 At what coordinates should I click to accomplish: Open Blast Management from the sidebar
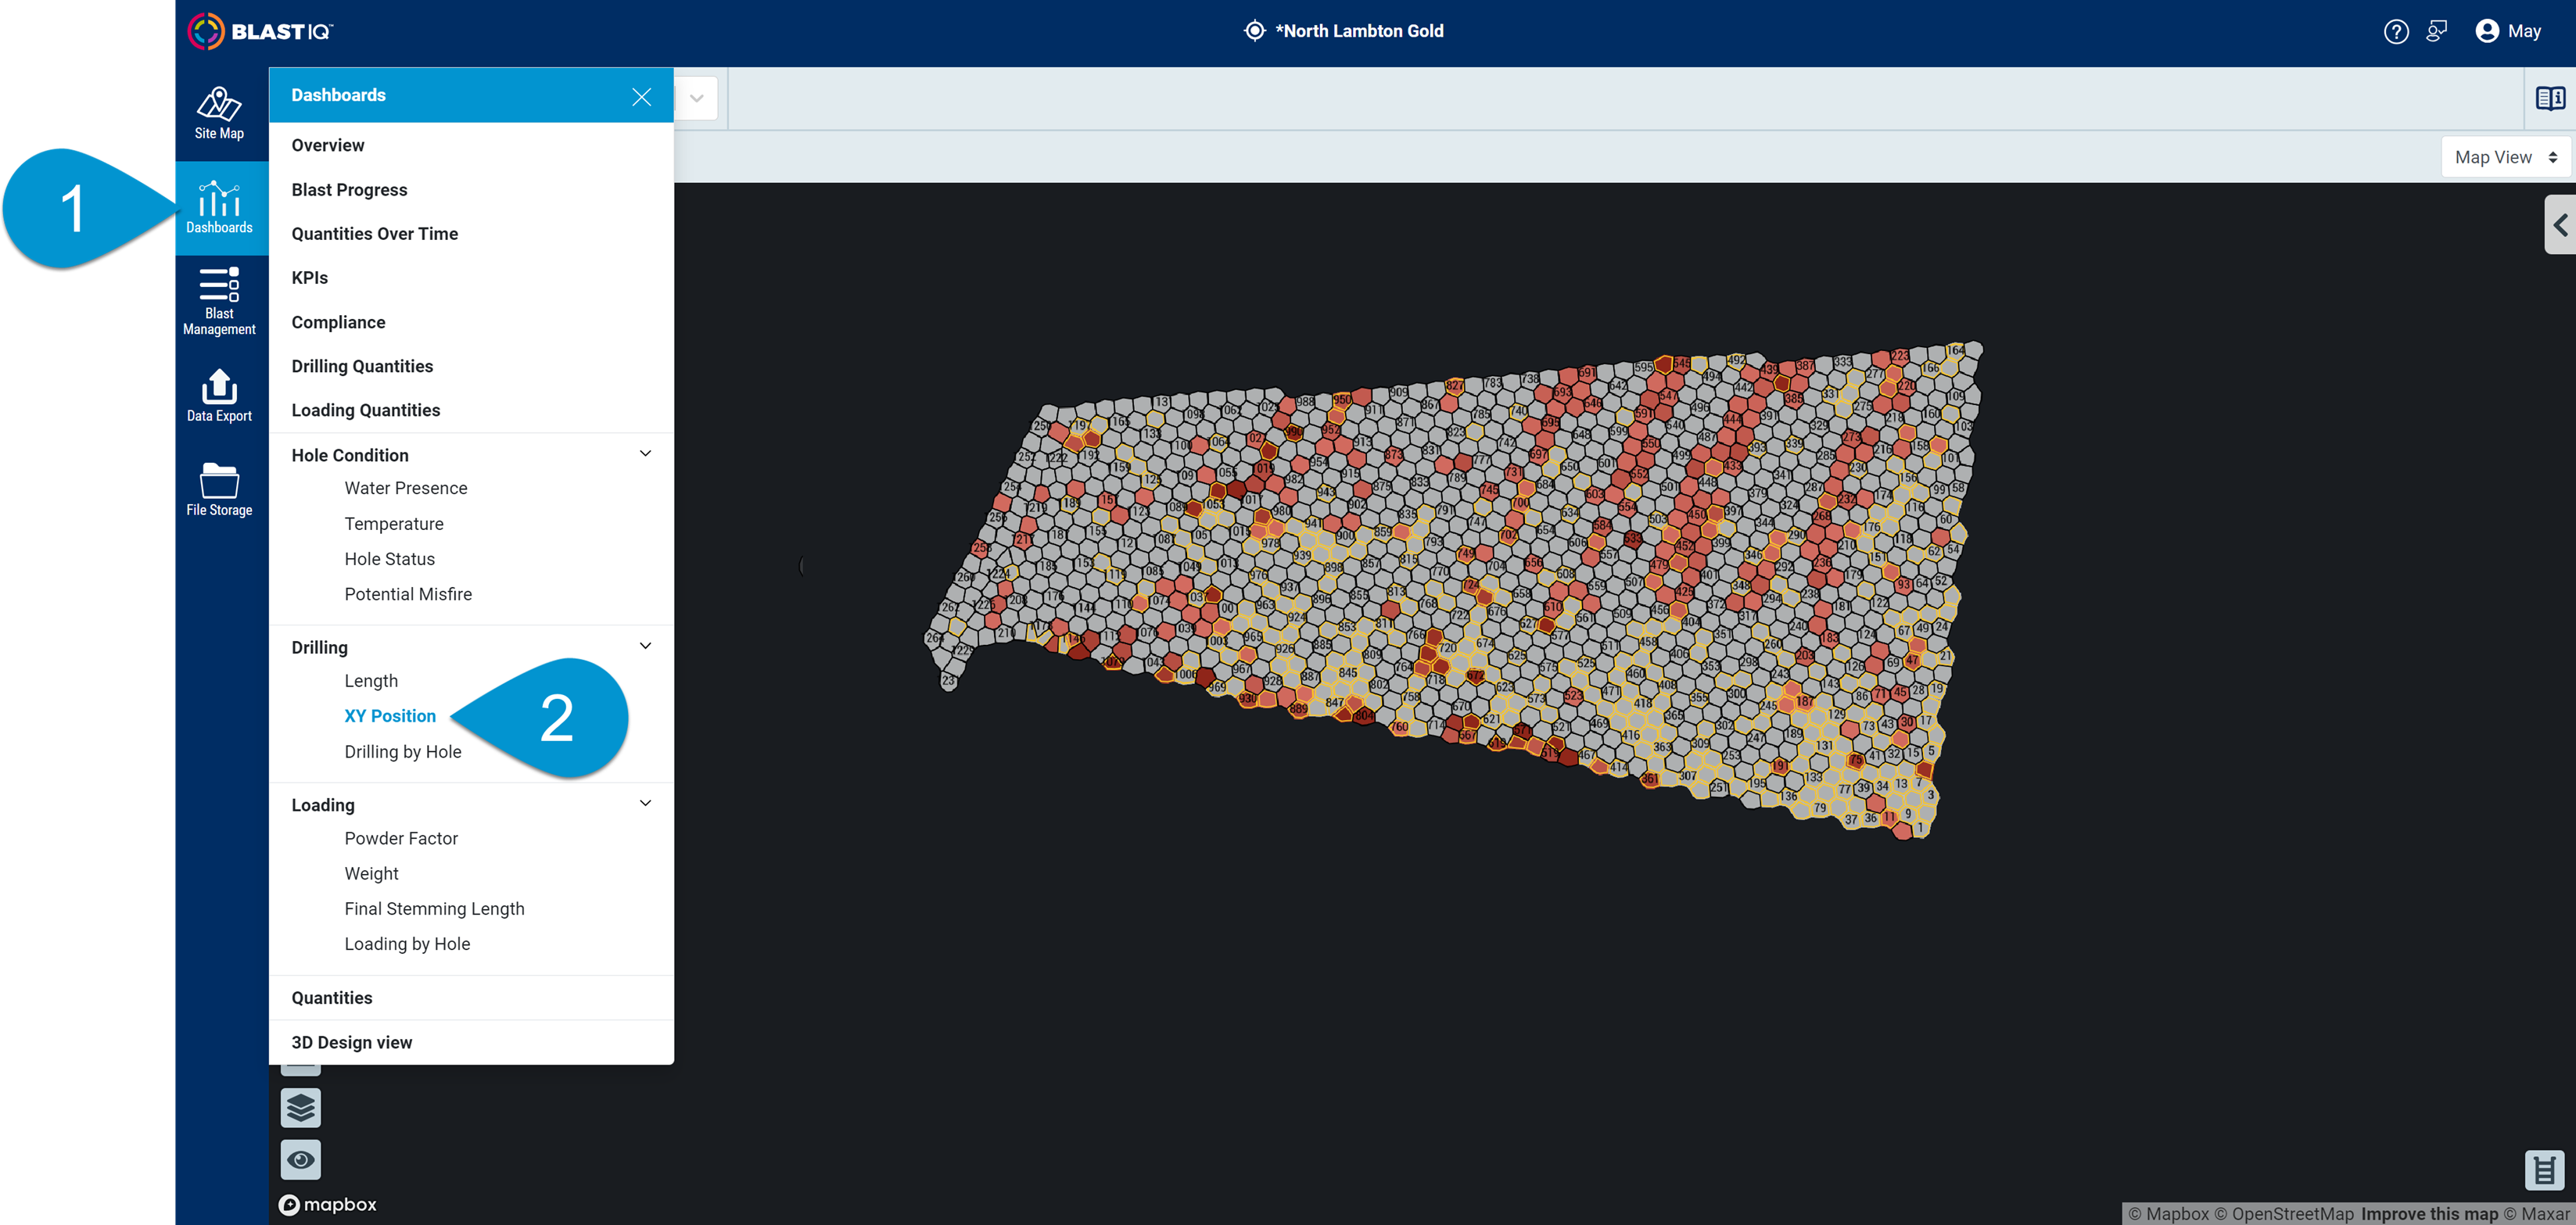pyautogui.click(x=219, y=299)
